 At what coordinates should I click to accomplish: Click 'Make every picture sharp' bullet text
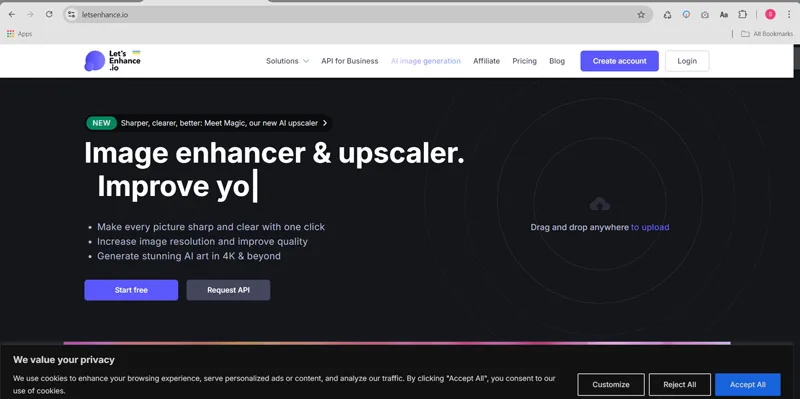211,227
